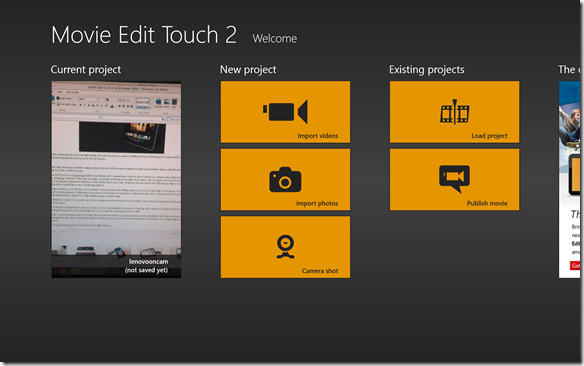Click the Camera shot webcam icon
The height and width of the screenshot is (366, 584).
point(285,246)
